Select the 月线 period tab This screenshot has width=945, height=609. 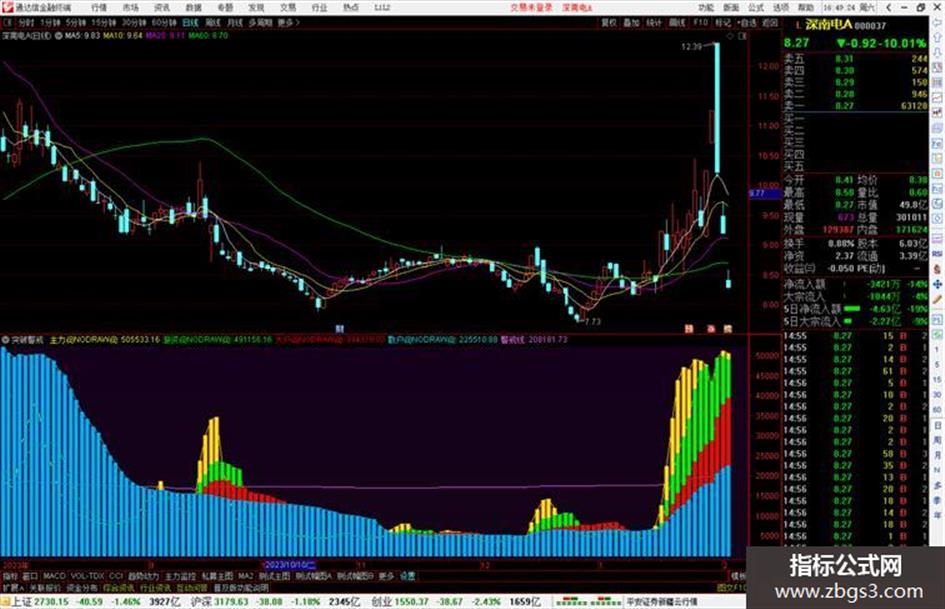(x=234, y=22)
